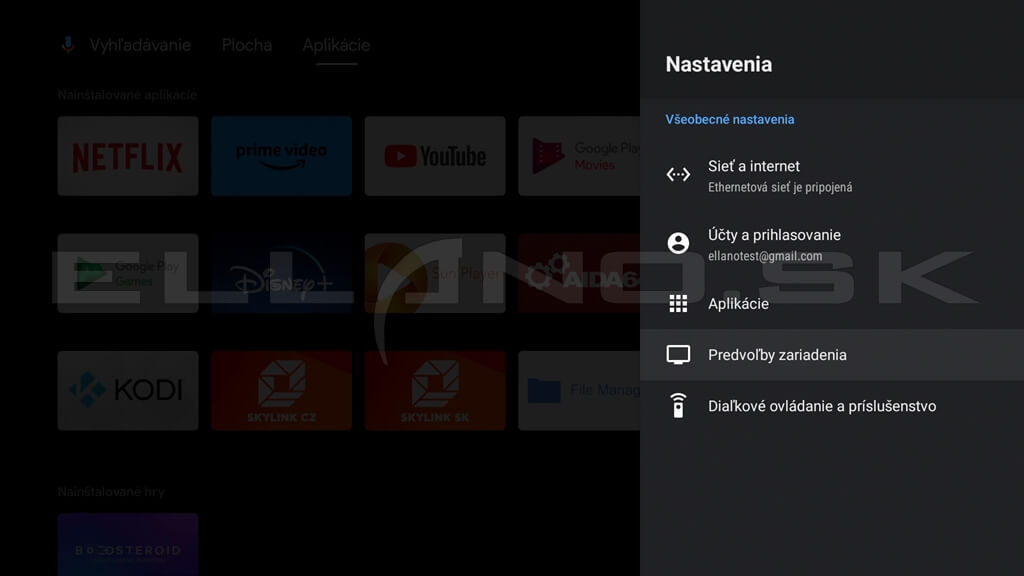Open Účty a prihlasovanie settings
The image size is (1024, 576).
point(832,245)
